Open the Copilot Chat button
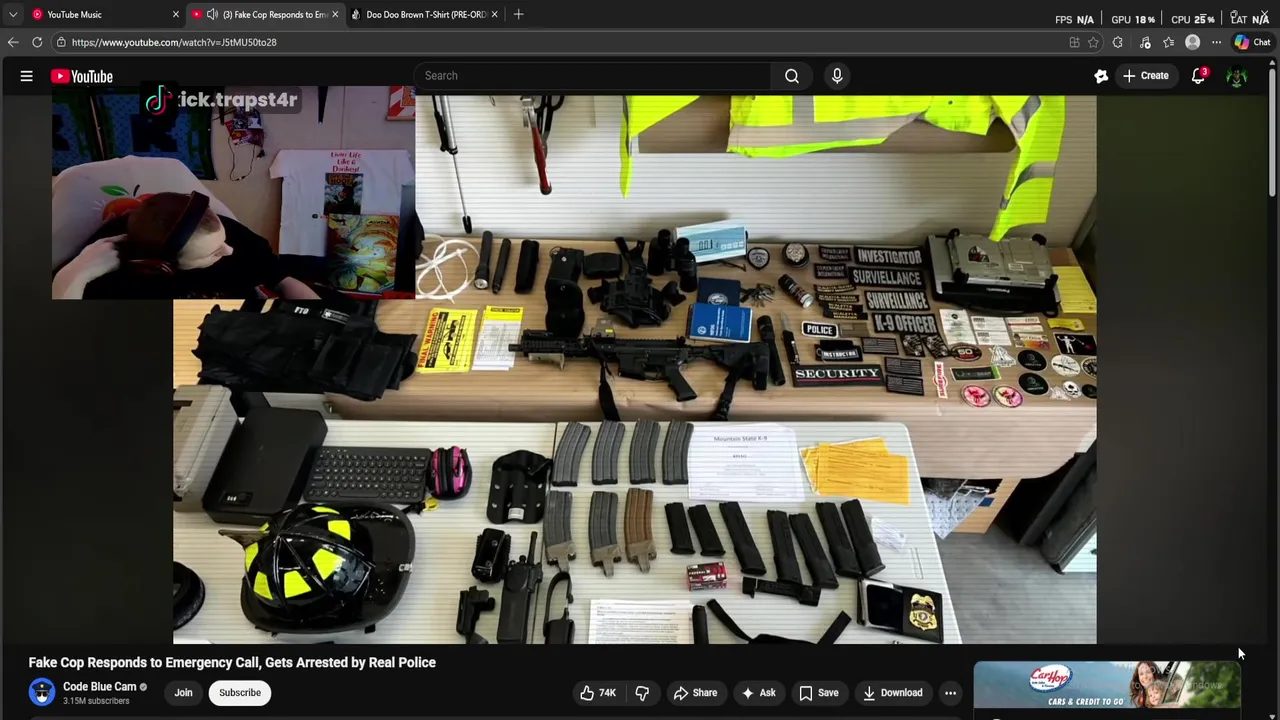The image size is (1280, 720). [1252, 42]
